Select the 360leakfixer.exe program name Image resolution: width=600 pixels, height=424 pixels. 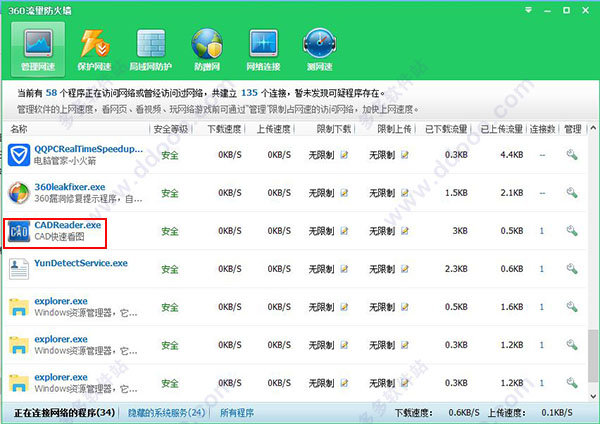(x=70, y=187)
